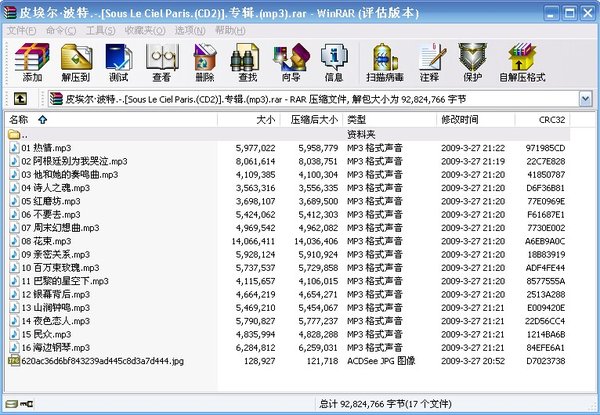Image resolution: width=600 pixels, height=415 pixels.
Task: Click the audio icon of 05 红磨坊.mp3
Action: point(14,201)
